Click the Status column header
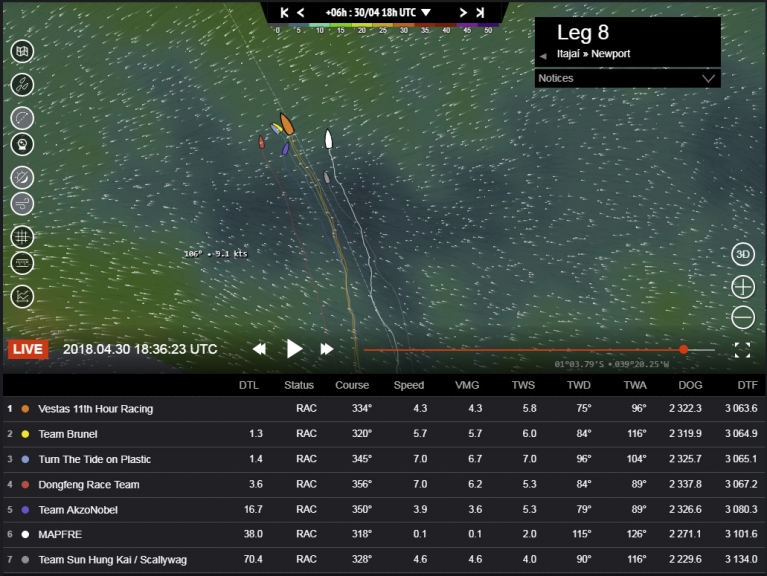The width and height of the screenshot is (767, 576). tap(299, 385)
